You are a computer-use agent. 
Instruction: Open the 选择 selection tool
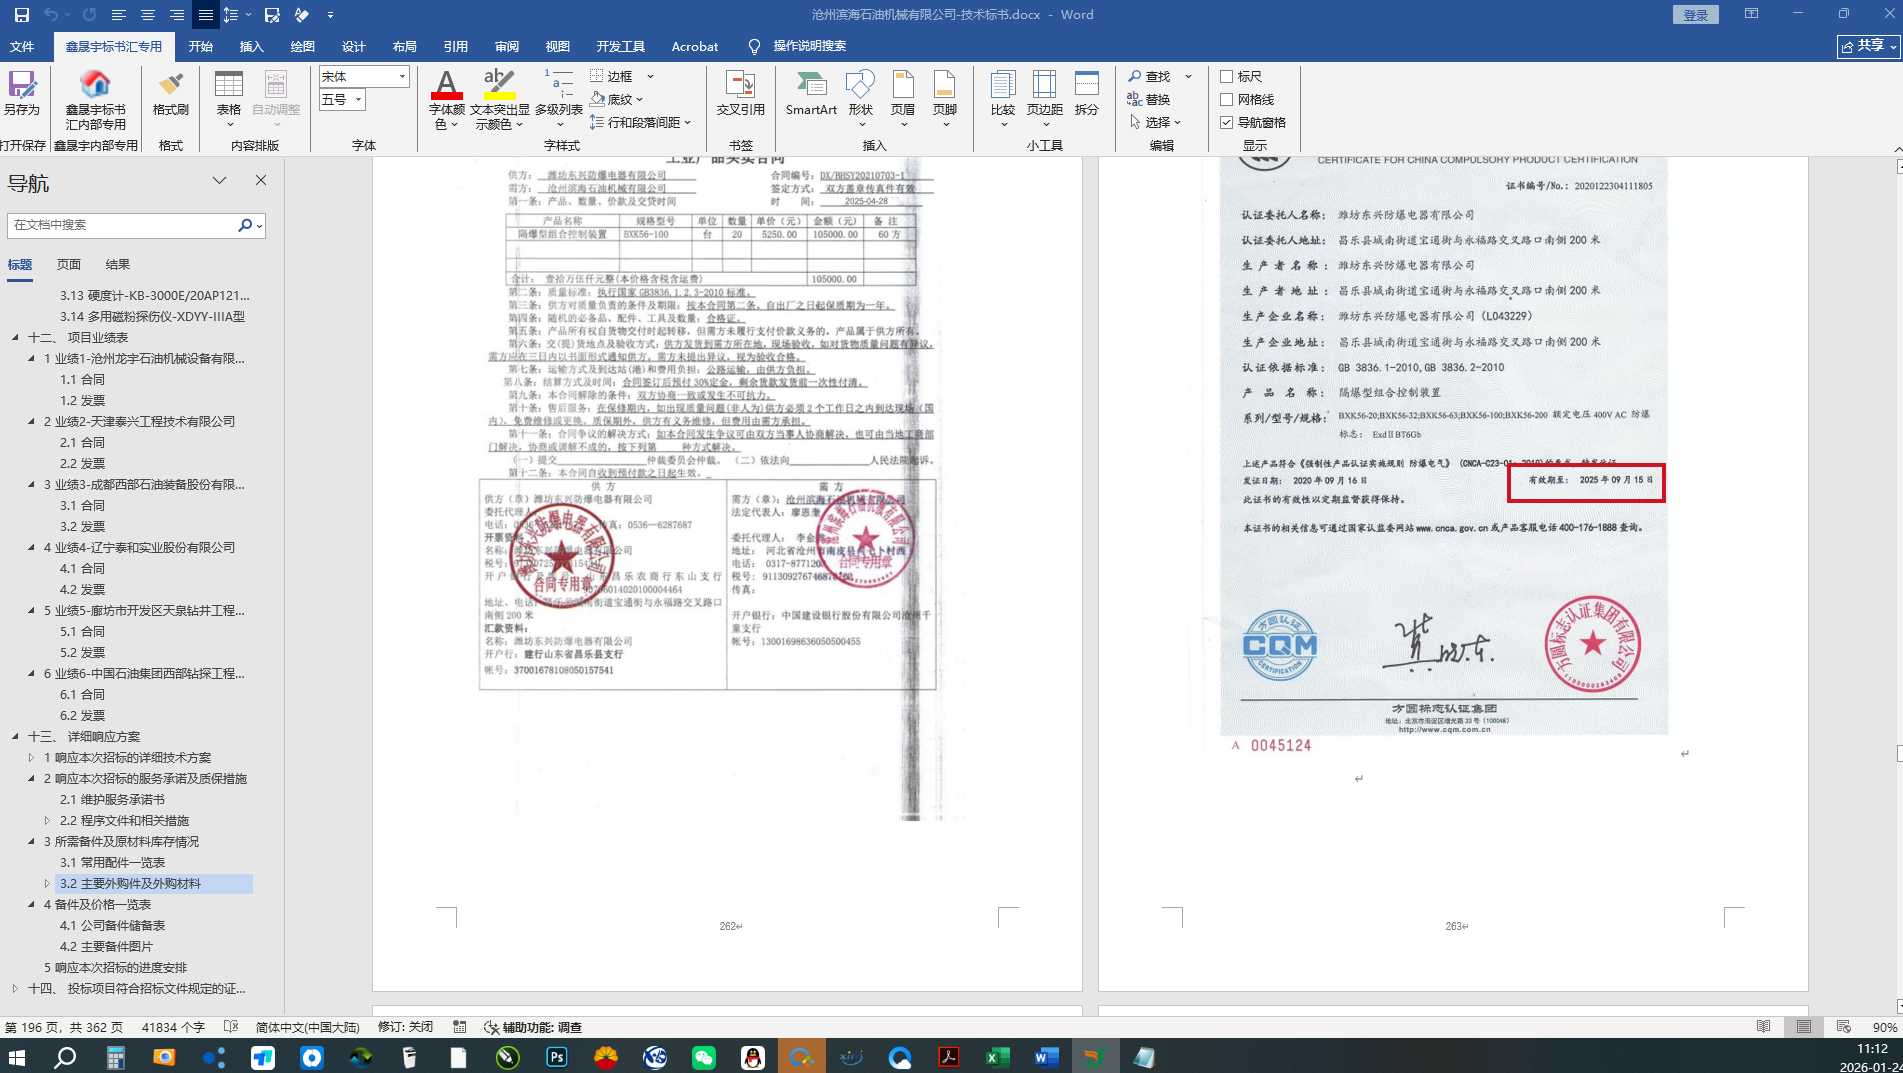click(x=1155, y=122)
